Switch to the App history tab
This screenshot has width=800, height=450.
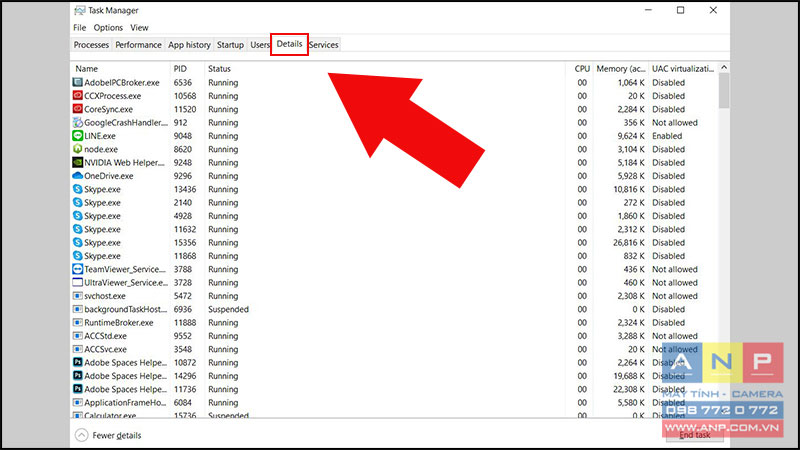[189, 45]
